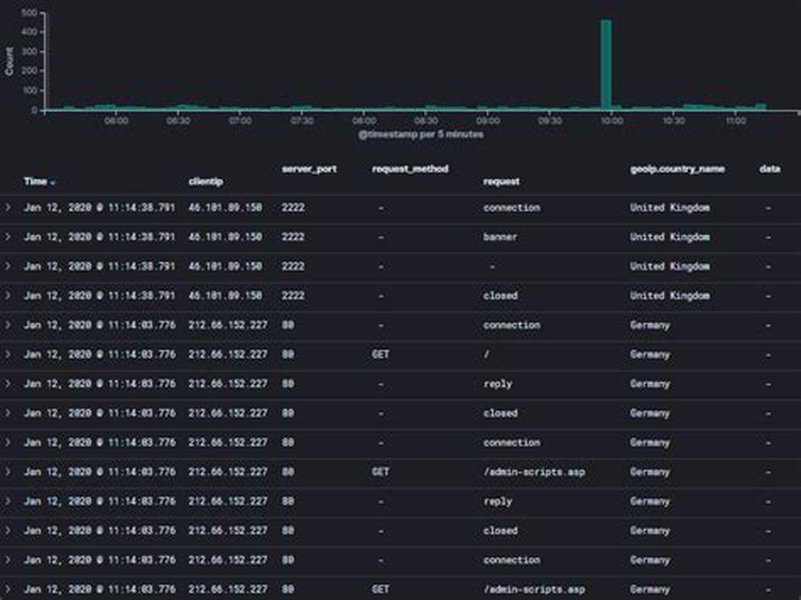Select the tall spike bar in the histogram
801x600 pixels.
(606, 64)
